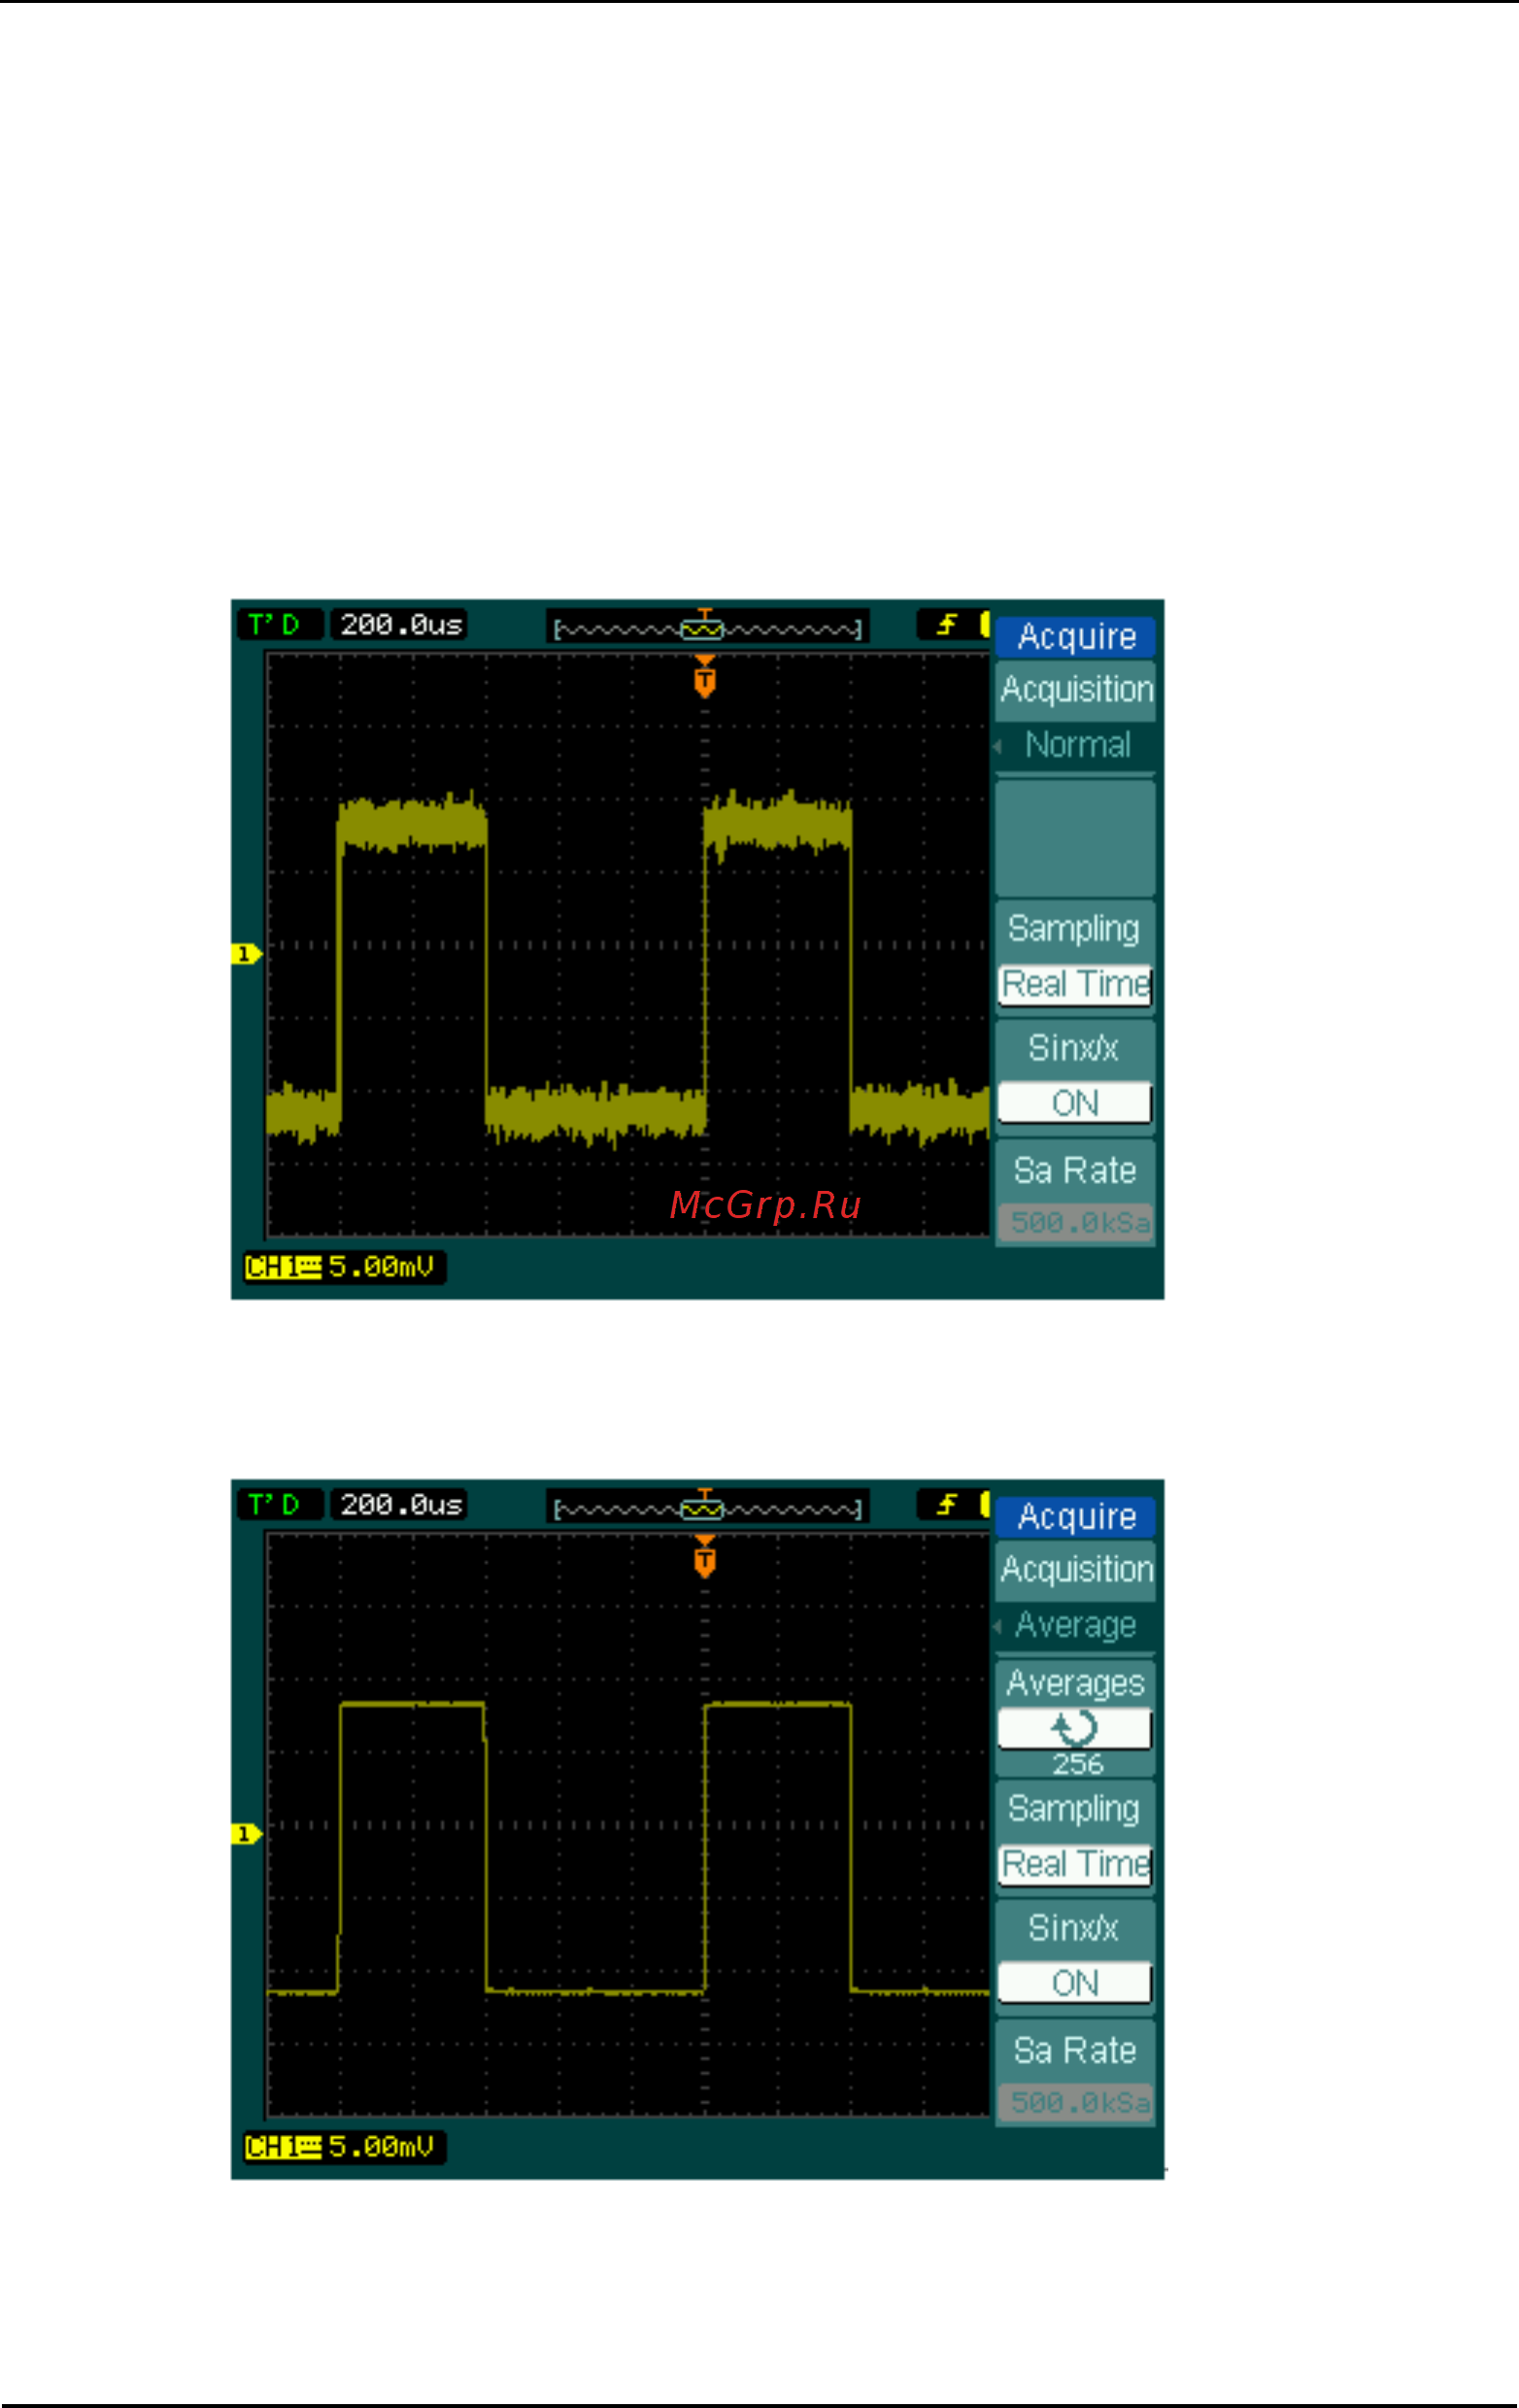Click yellow channel 1 ground marker, upper screen
This screenshot has width=1519, height=2408.
(246, 954)
